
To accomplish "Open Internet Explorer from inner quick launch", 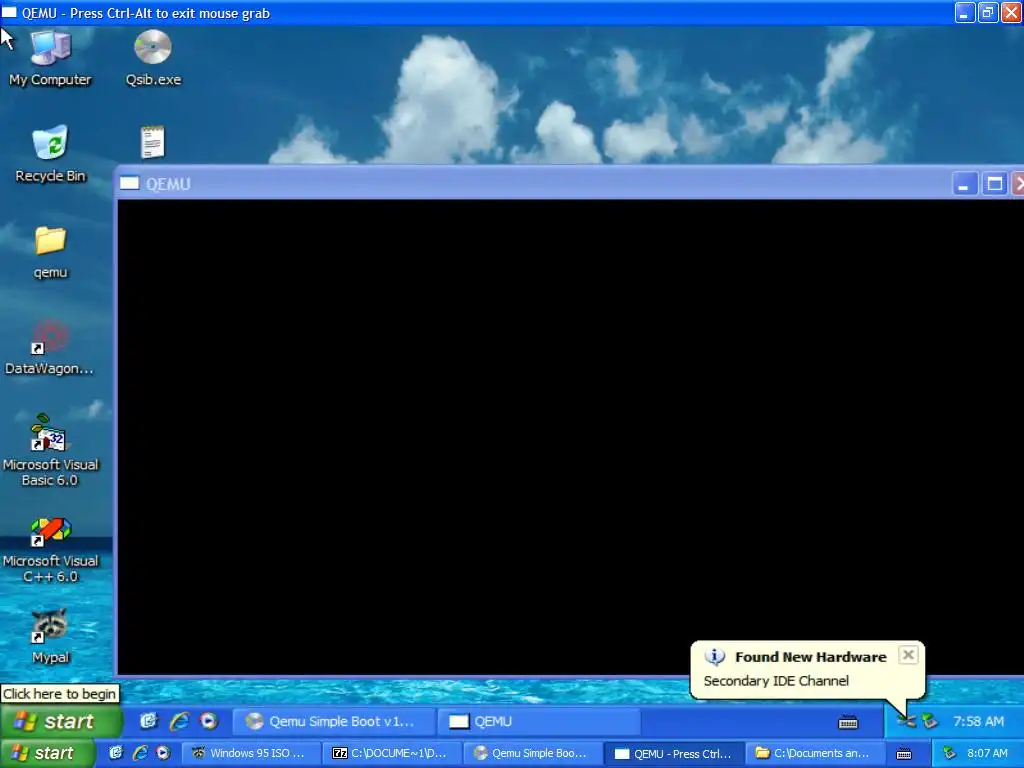I will pos(179,721).
